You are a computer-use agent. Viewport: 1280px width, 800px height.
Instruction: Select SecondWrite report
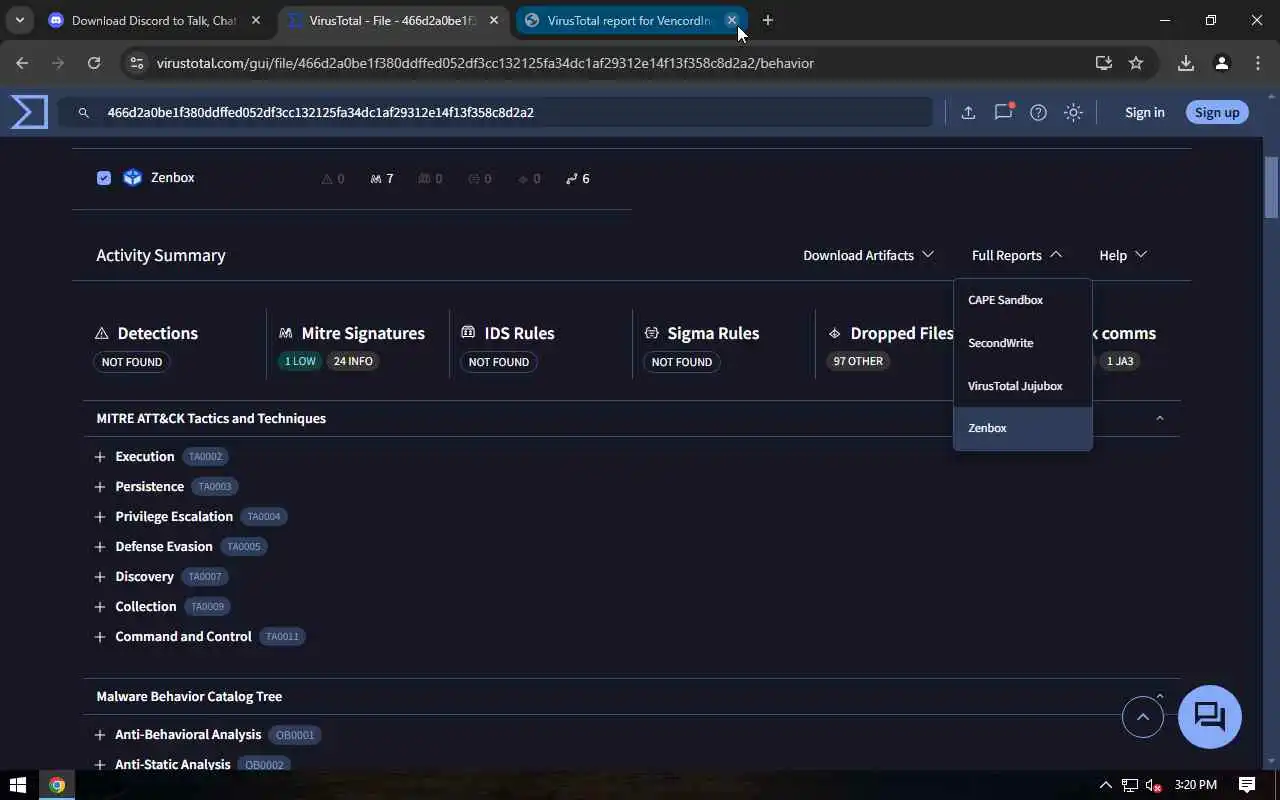pyautogui.click(x=1023, y=343)
